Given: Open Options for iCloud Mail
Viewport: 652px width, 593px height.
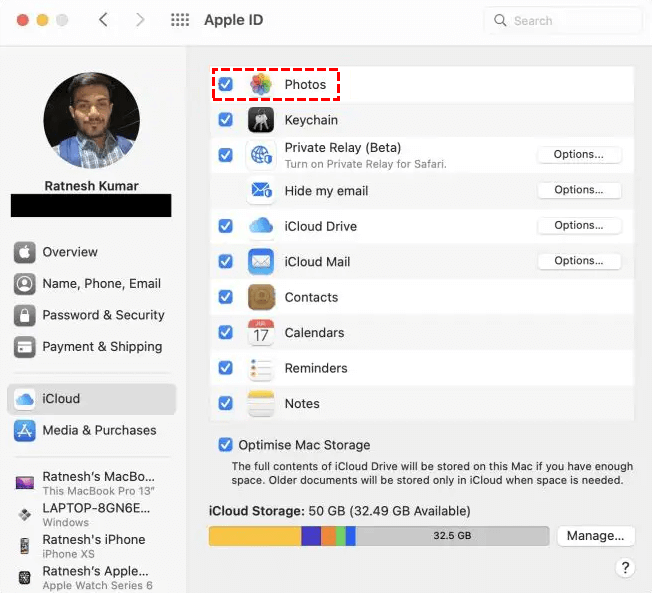Looking at the screenshot, I should coord(579,261).
